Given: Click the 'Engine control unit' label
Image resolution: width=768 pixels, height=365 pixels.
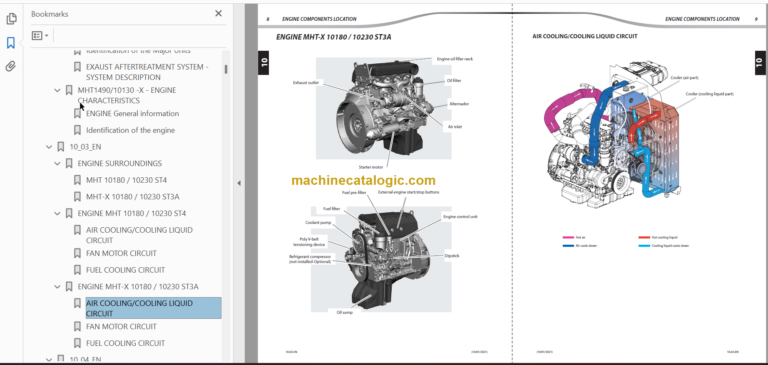Looking at the screenshot, I should (460, 216).
